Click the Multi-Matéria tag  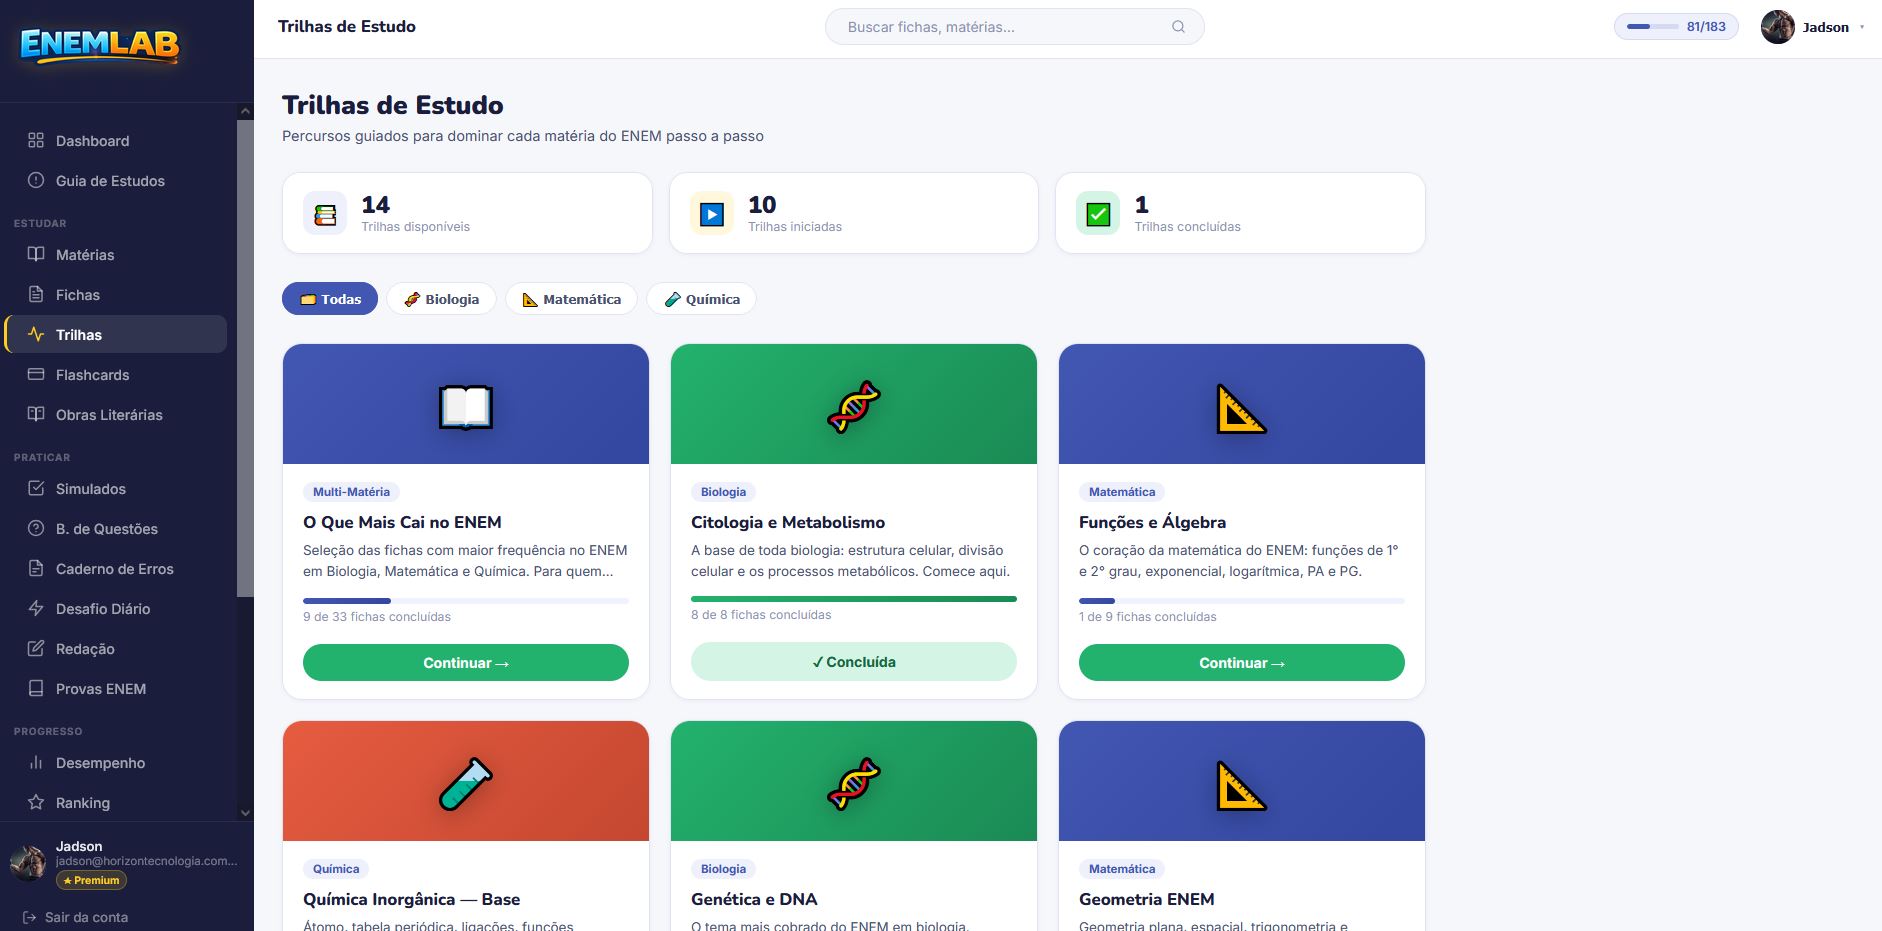pos(351,491)
